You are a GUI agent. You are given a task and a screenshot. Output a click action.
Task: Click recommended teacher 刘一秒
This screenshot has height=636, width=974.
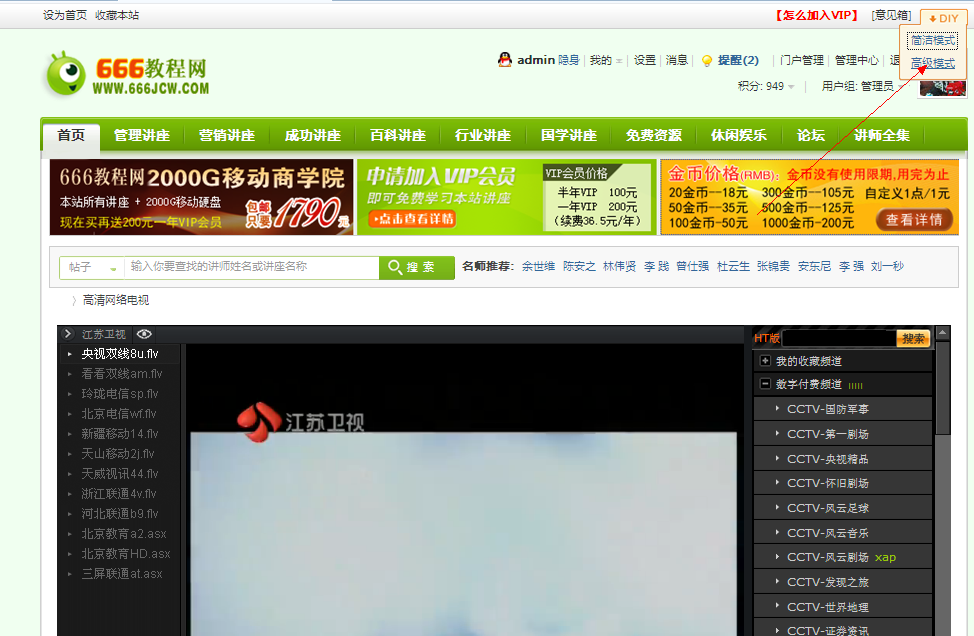coord(887,266)
